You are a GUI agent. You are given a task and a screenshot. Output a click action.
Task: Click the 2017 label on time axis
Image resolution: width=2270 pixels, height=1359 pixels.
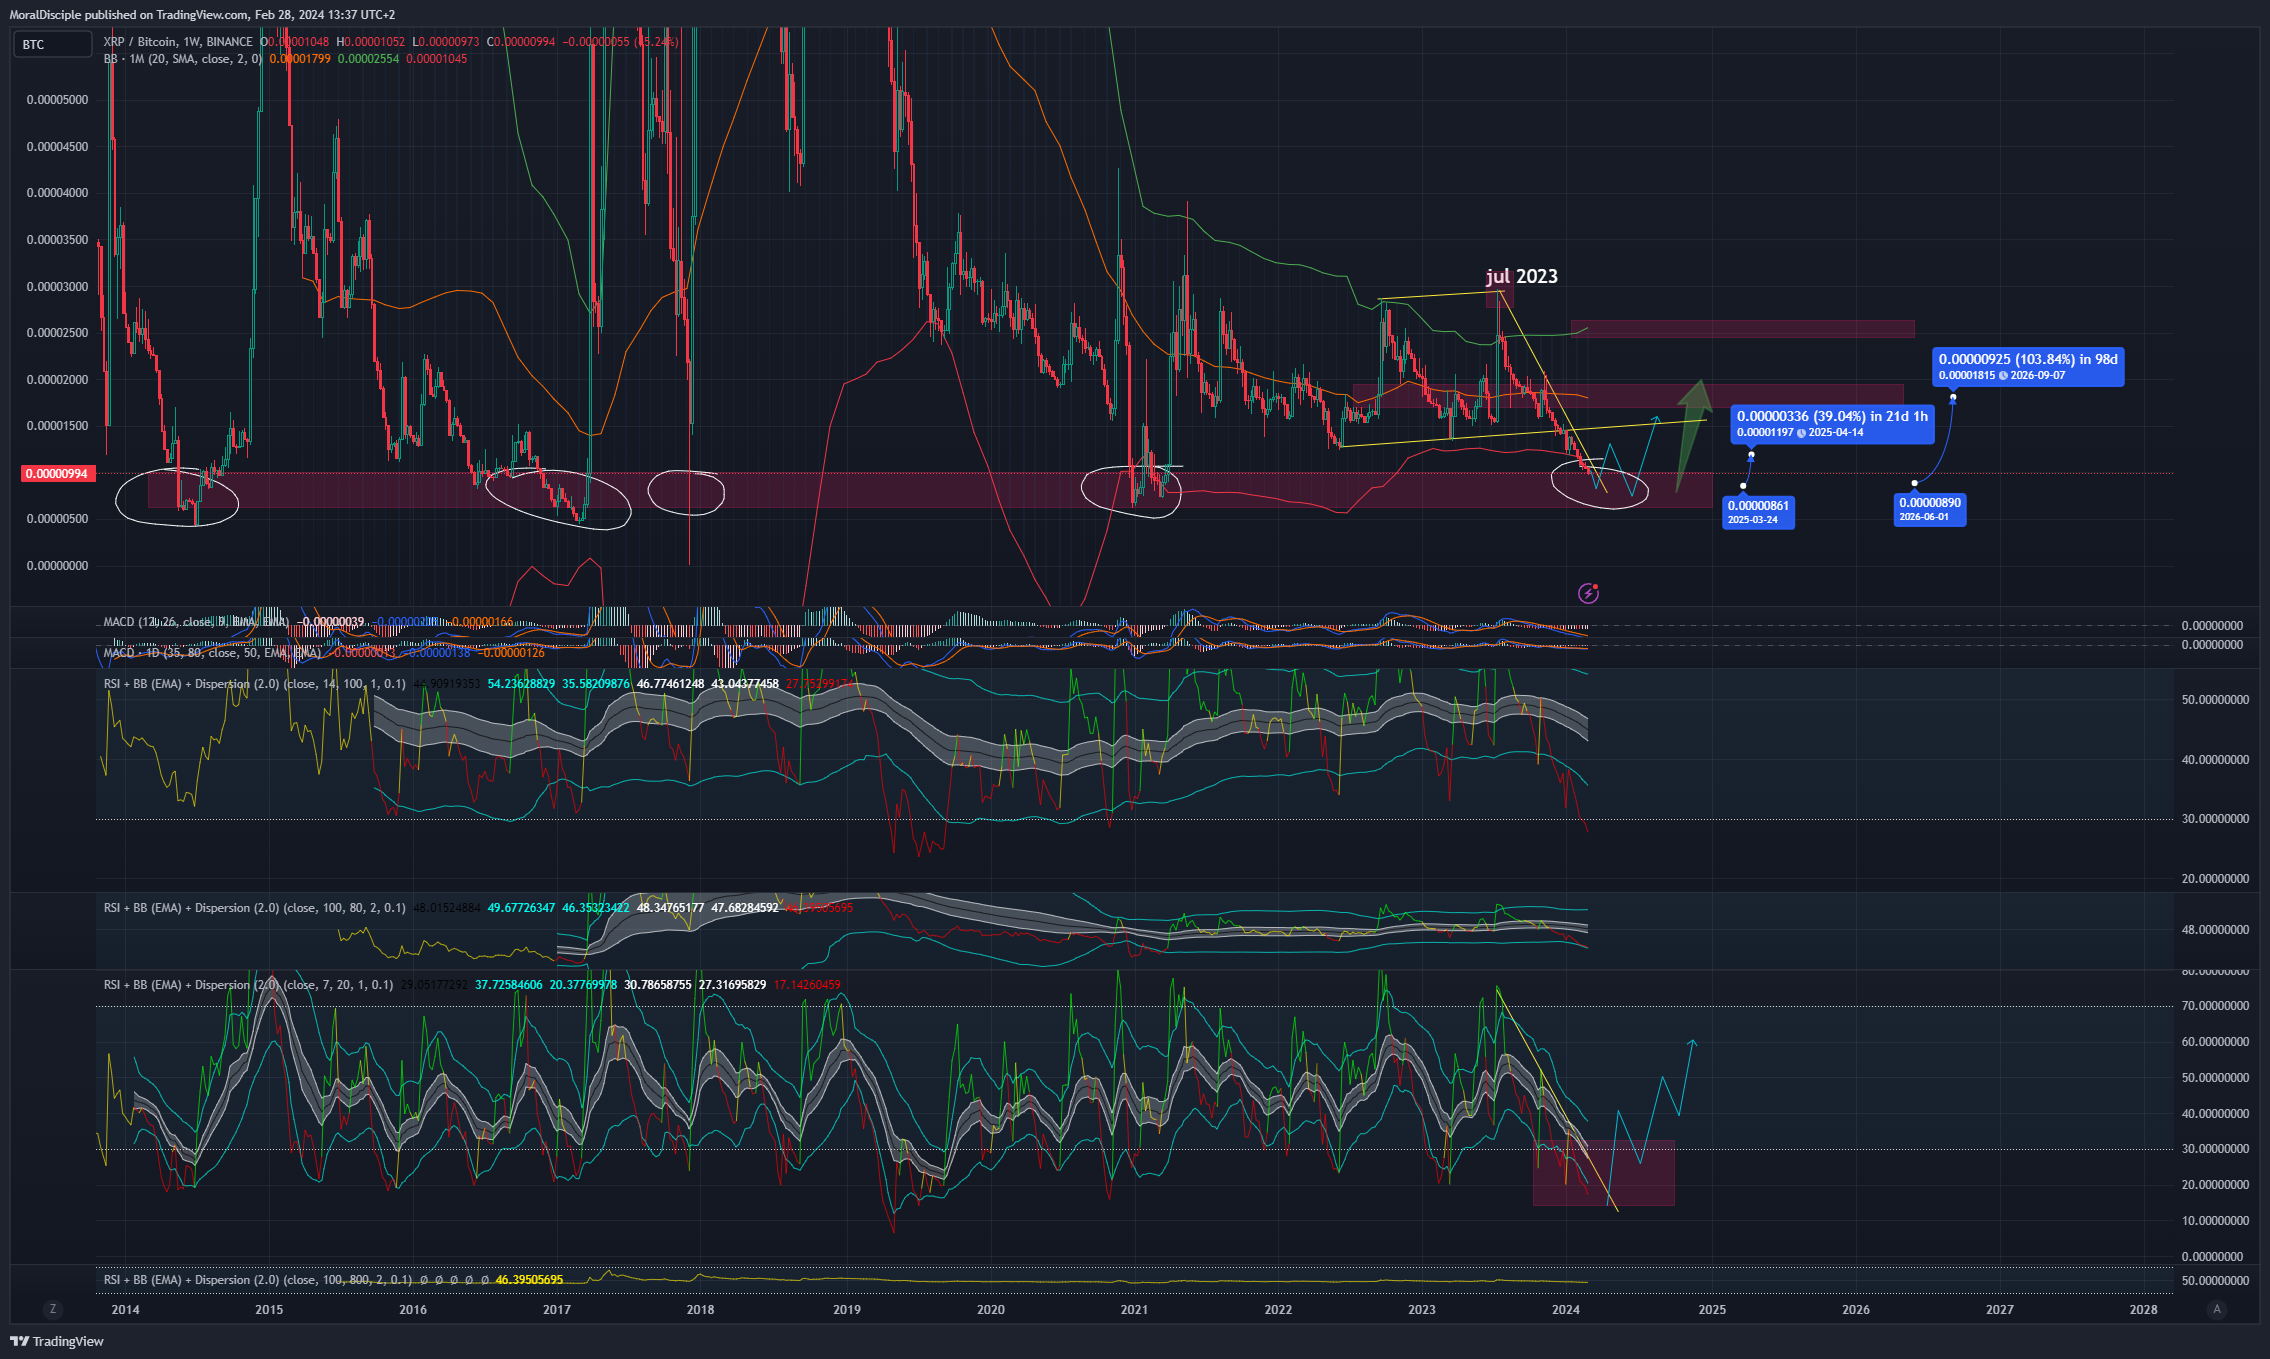[x=557, y=1309]
